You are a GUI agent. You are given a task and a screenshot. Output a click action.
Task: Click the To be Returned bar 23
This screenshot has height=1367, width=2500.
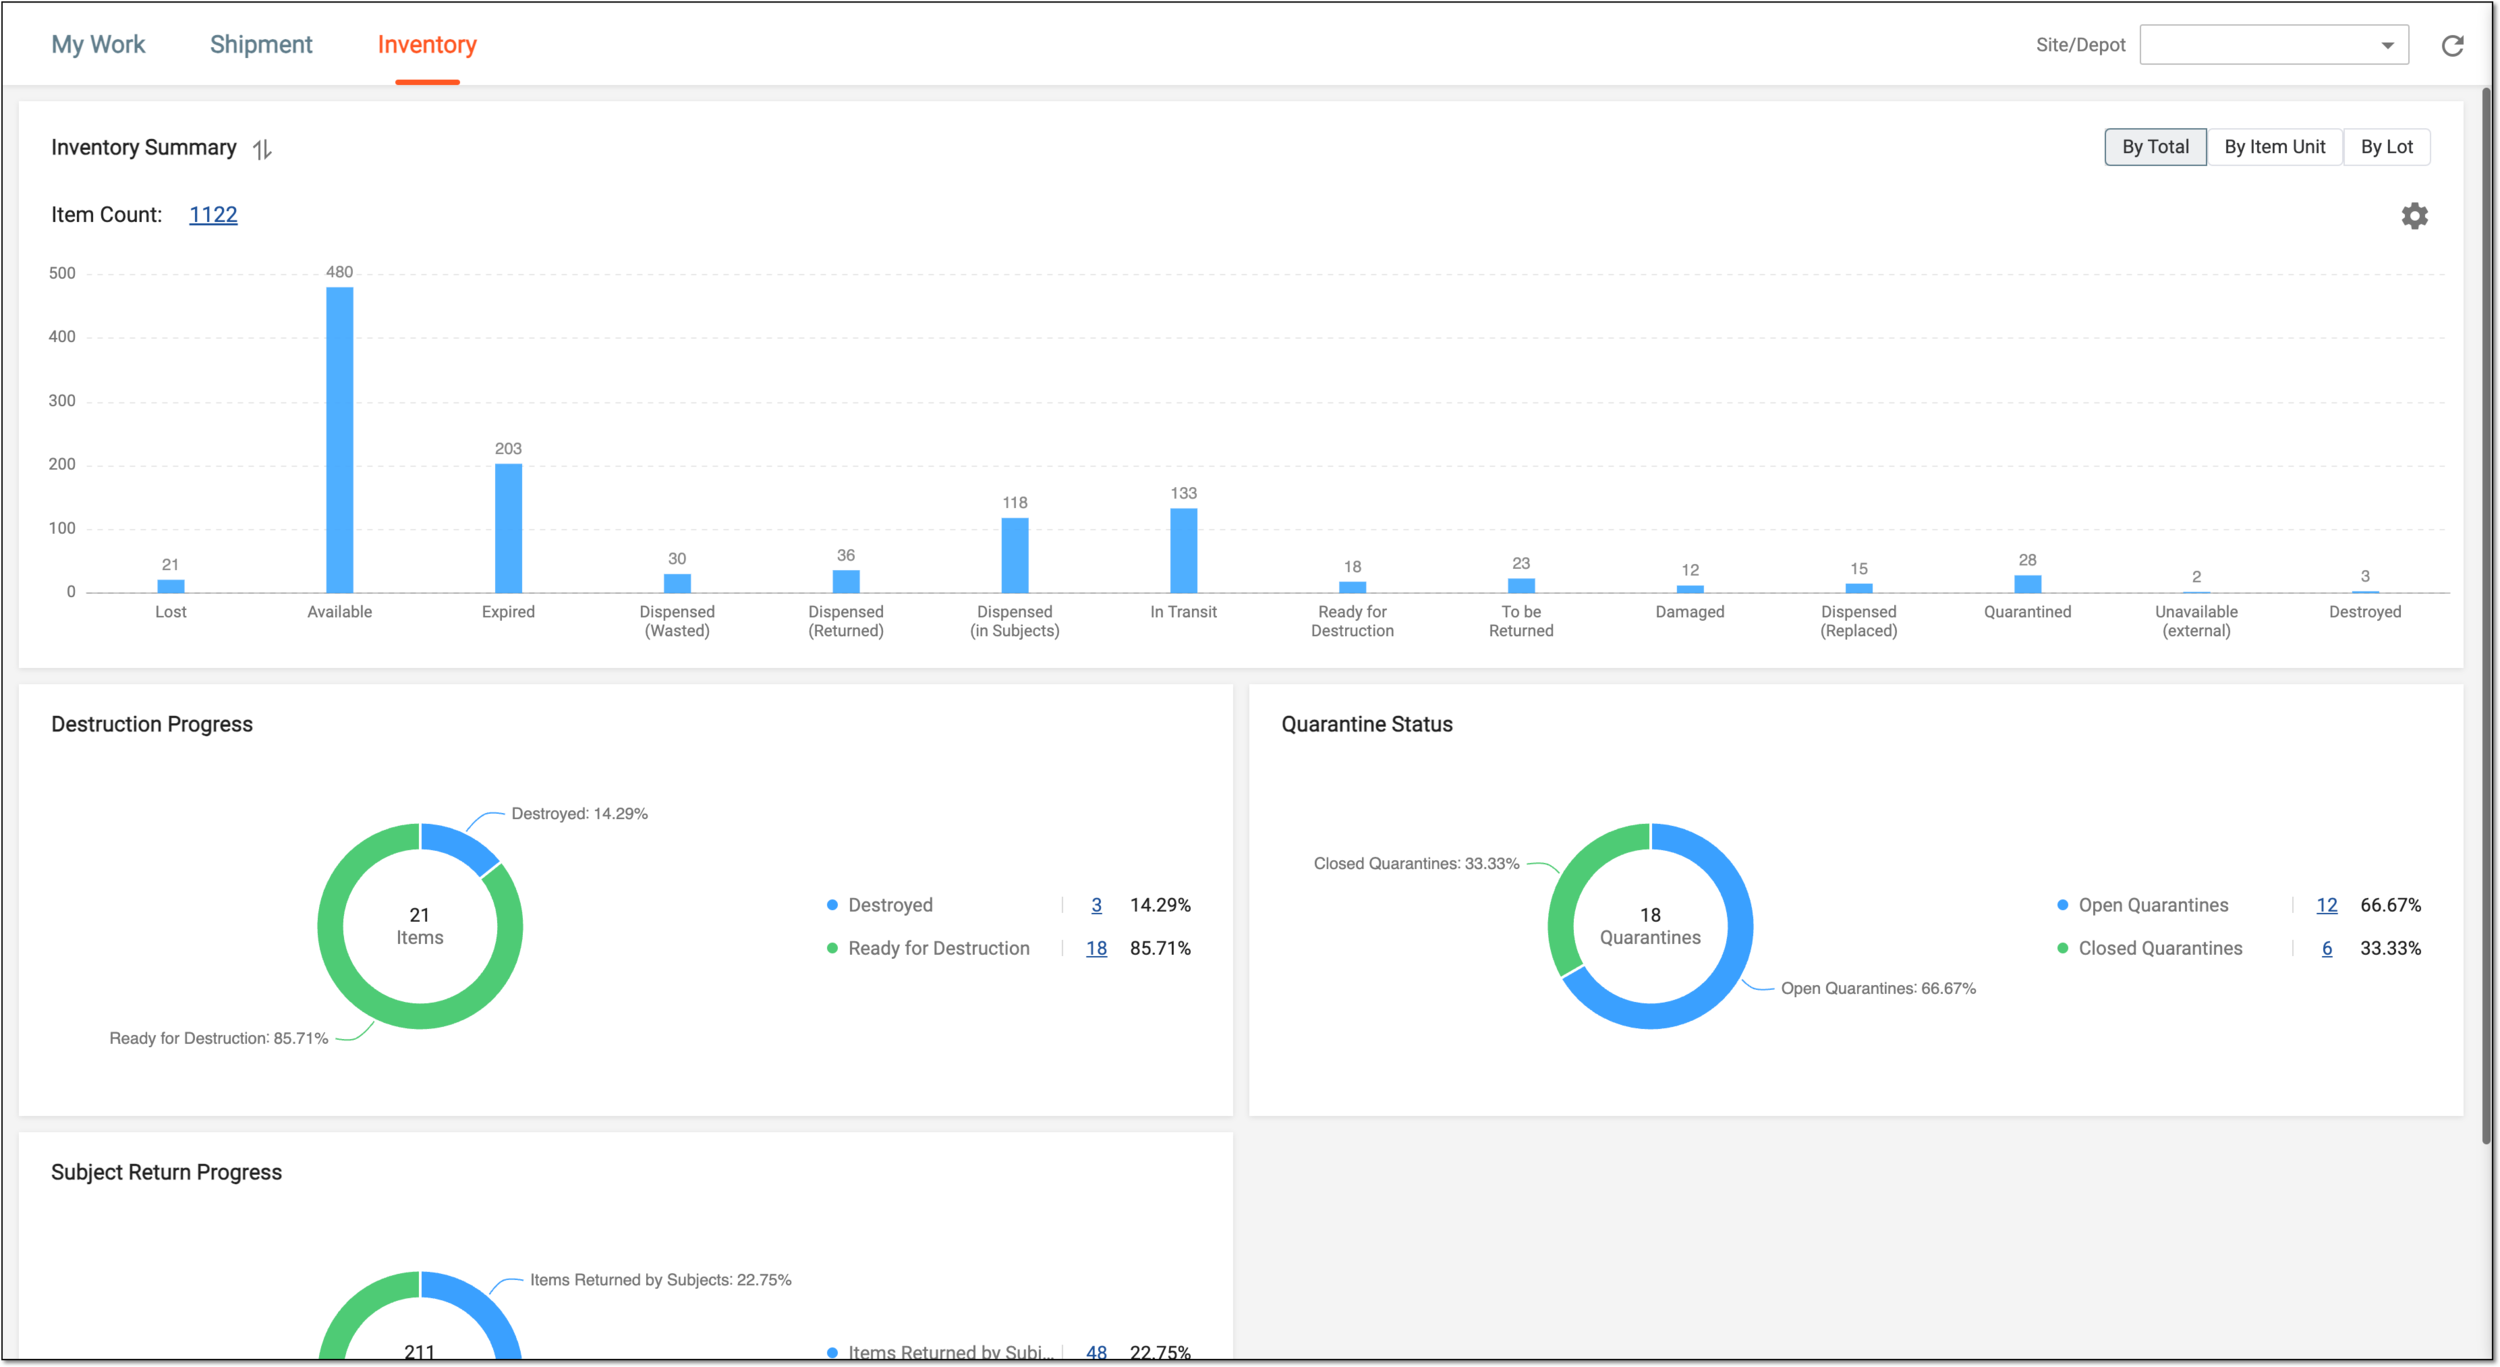1521,585
